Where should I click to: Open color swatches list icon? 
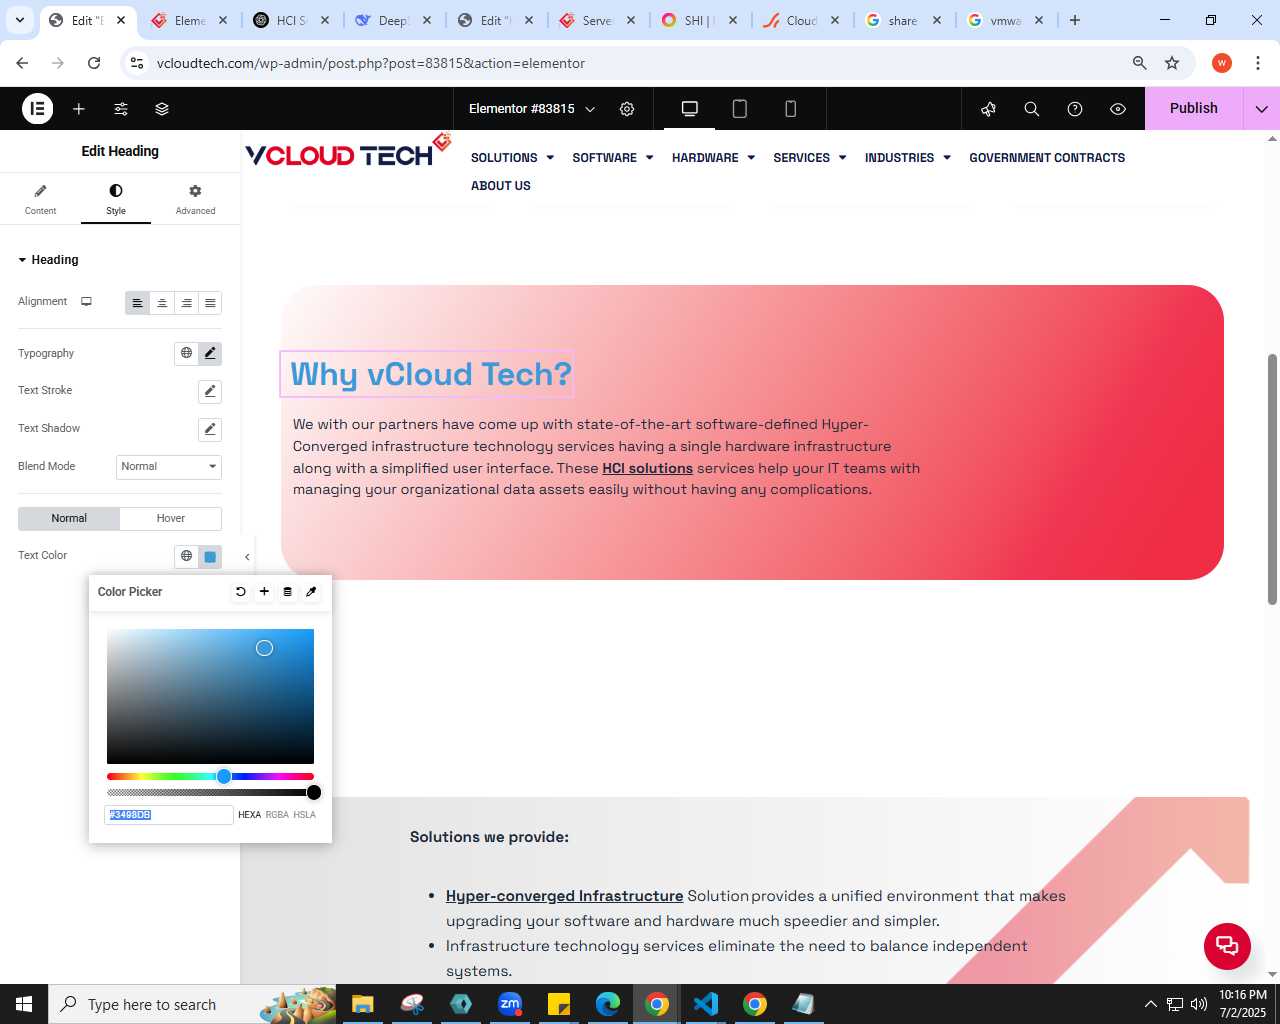288,592
